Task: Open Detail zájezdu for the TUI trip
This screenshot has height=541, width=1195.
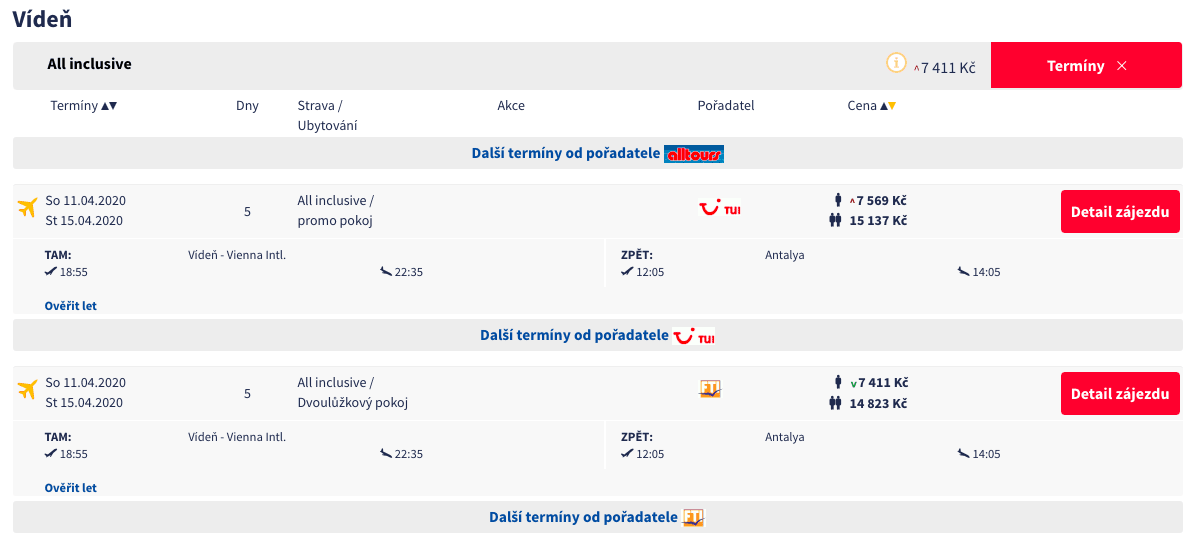Action: [x=1119, y=212]
